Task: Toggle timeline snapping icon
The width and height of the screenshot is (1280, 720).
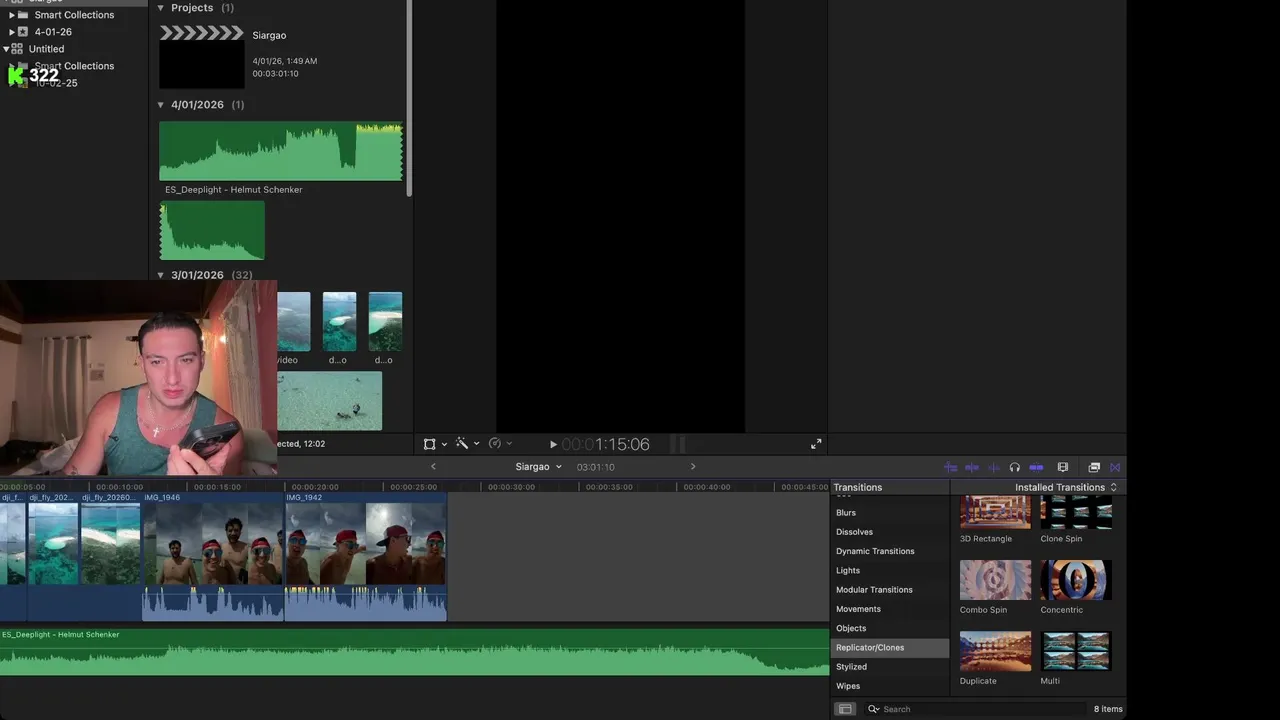Action: pos(1036,467)
